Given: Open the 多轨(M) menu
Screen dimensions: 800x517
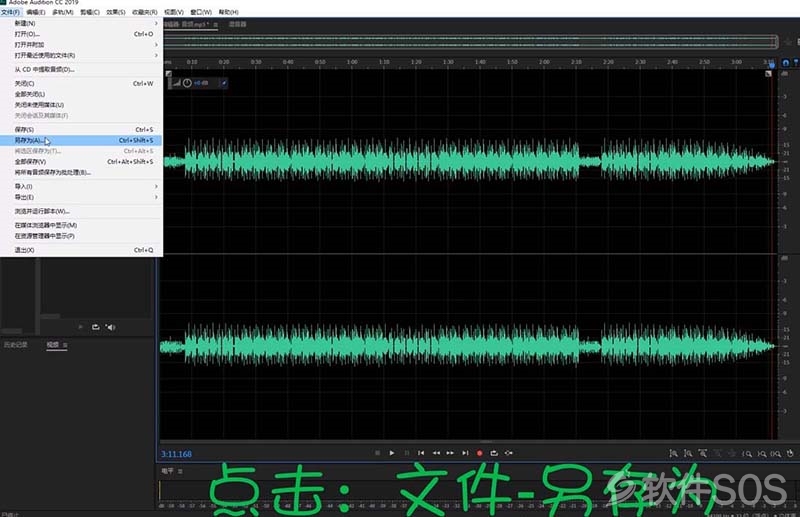Looking at the screenshot, I should point(63,12).
